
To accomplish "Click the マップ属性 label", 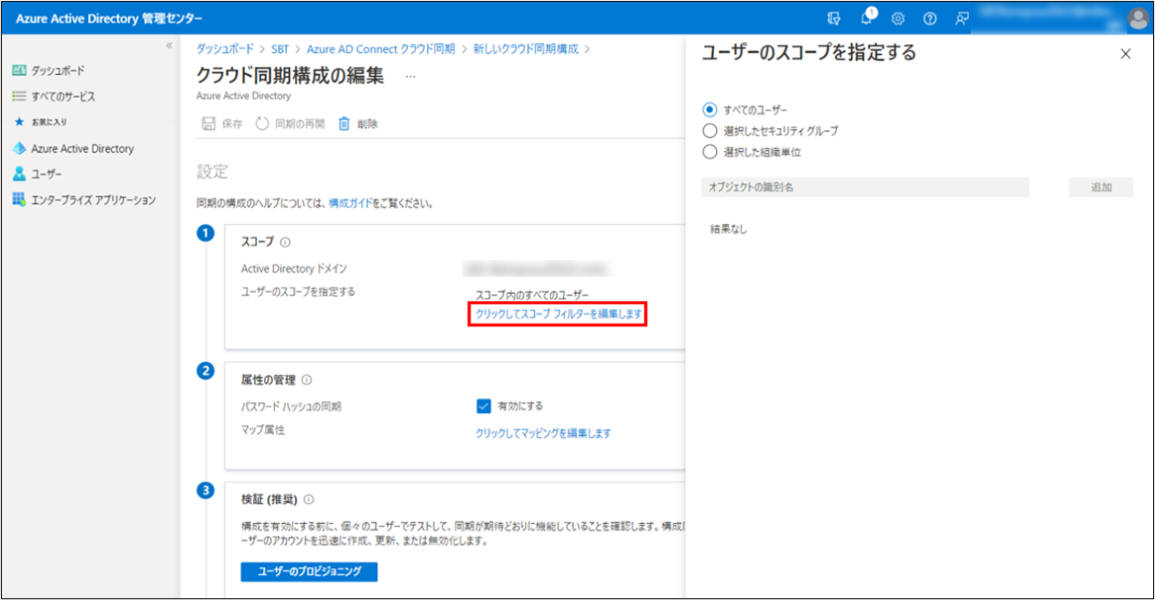I will click(x=263, y=430).
